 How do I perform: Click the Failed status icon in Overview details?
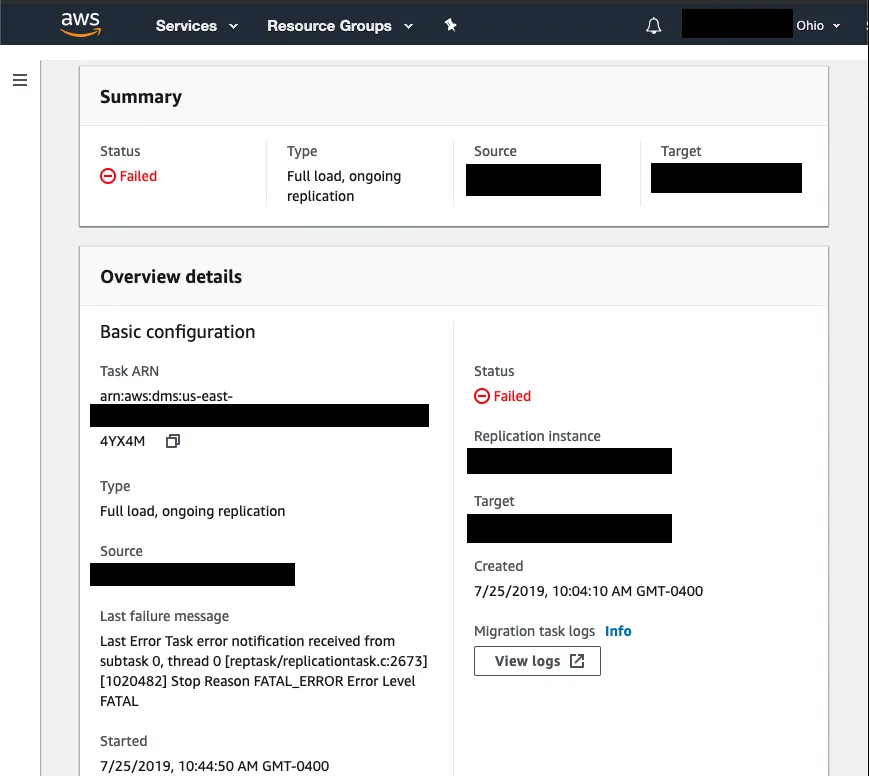pos(482,396)
